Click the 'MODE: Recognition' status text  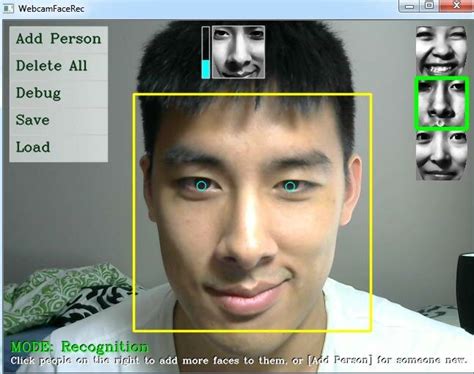click(80, 347)
